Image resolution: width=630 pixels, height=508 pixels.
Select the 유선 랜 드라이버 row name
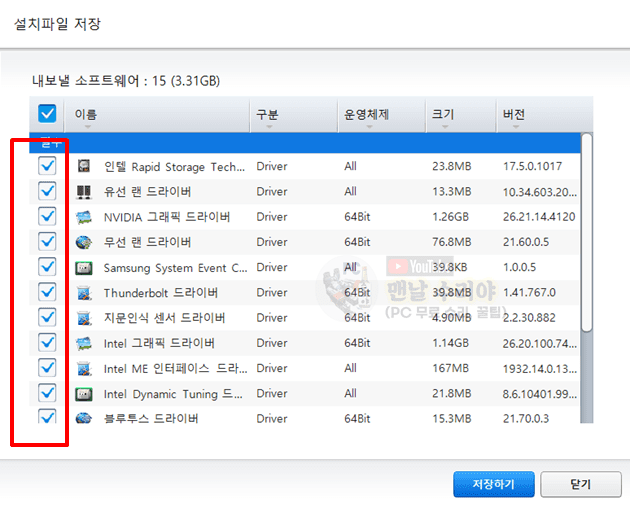tap(147, 192)
